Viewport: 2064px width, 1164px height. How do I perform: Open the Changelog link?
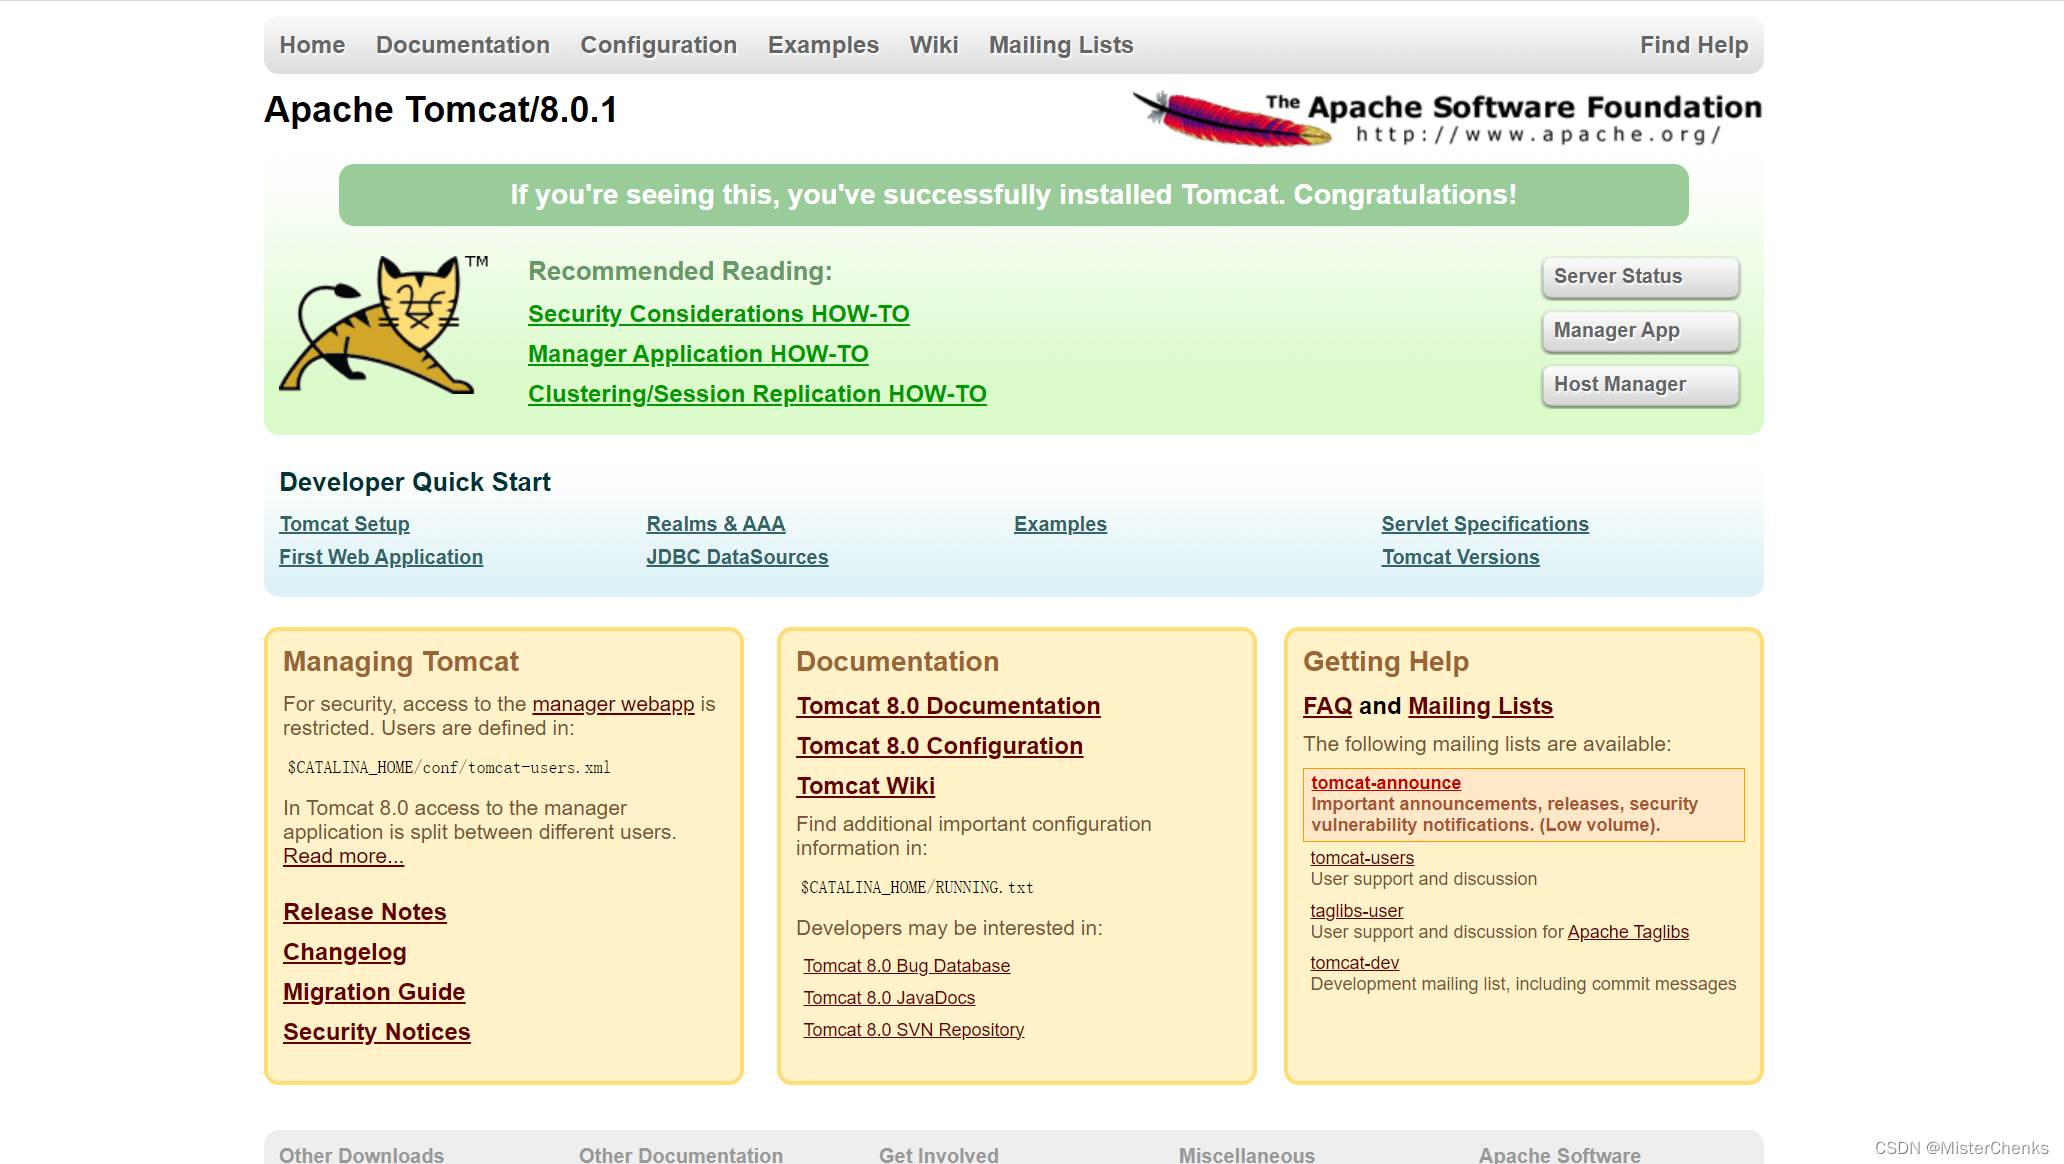[x=344, y=952]
